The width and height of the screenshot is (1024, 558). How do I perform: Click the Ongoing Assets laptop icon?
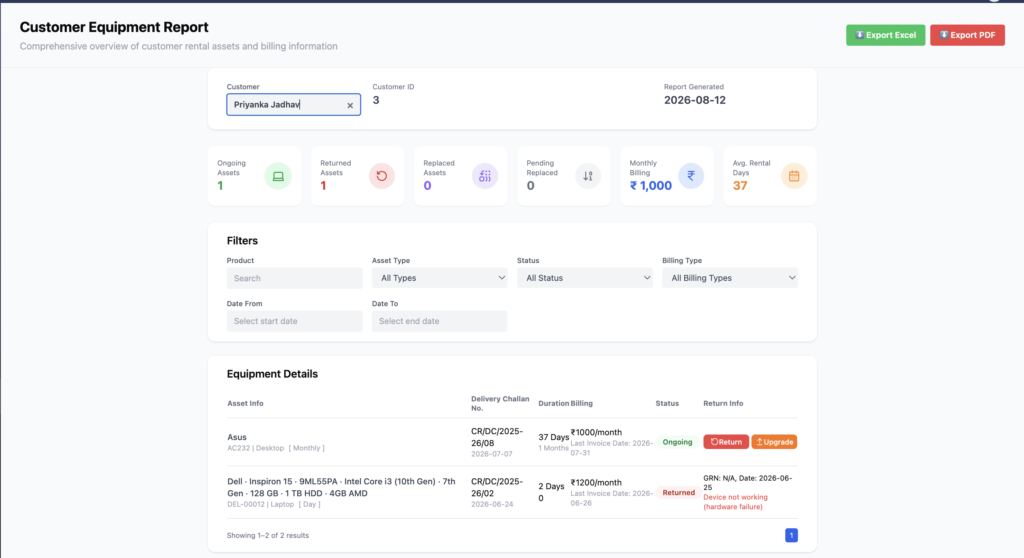[x=278, y=176]
